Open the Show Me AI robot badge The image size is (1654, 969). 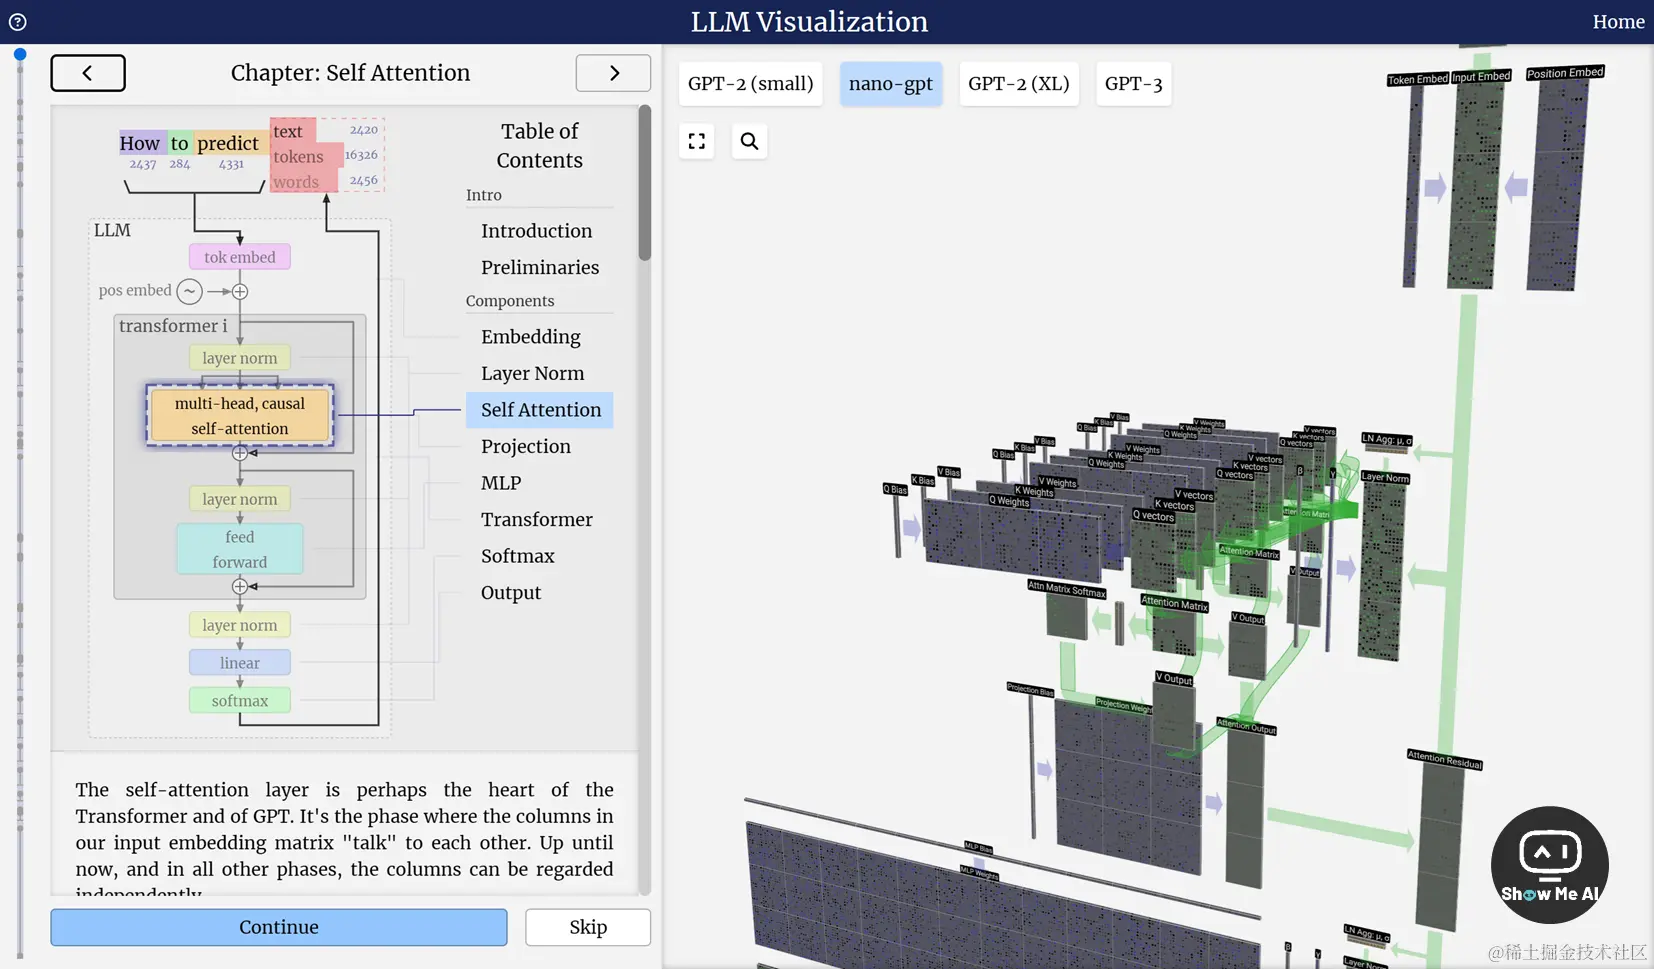[x=1549, y=864]
